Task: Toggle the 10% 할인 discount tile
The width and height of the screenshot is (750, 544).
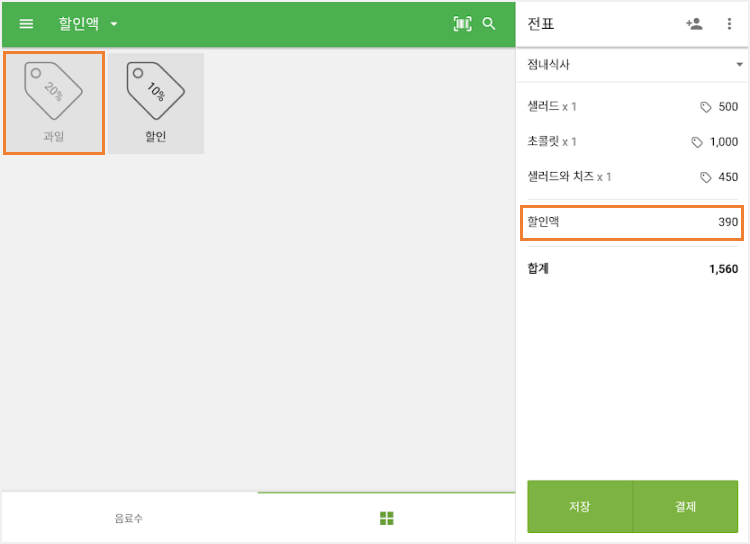Action: point(155,103)
